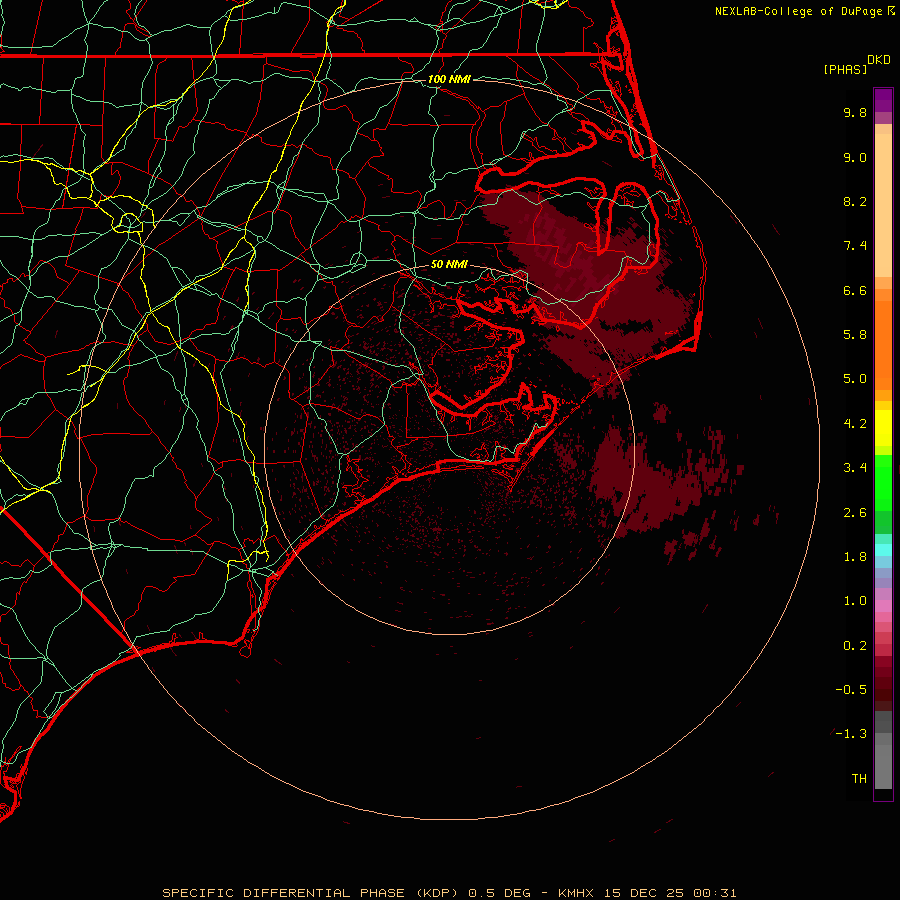Click the 8.2 legend label

(855, 201)
